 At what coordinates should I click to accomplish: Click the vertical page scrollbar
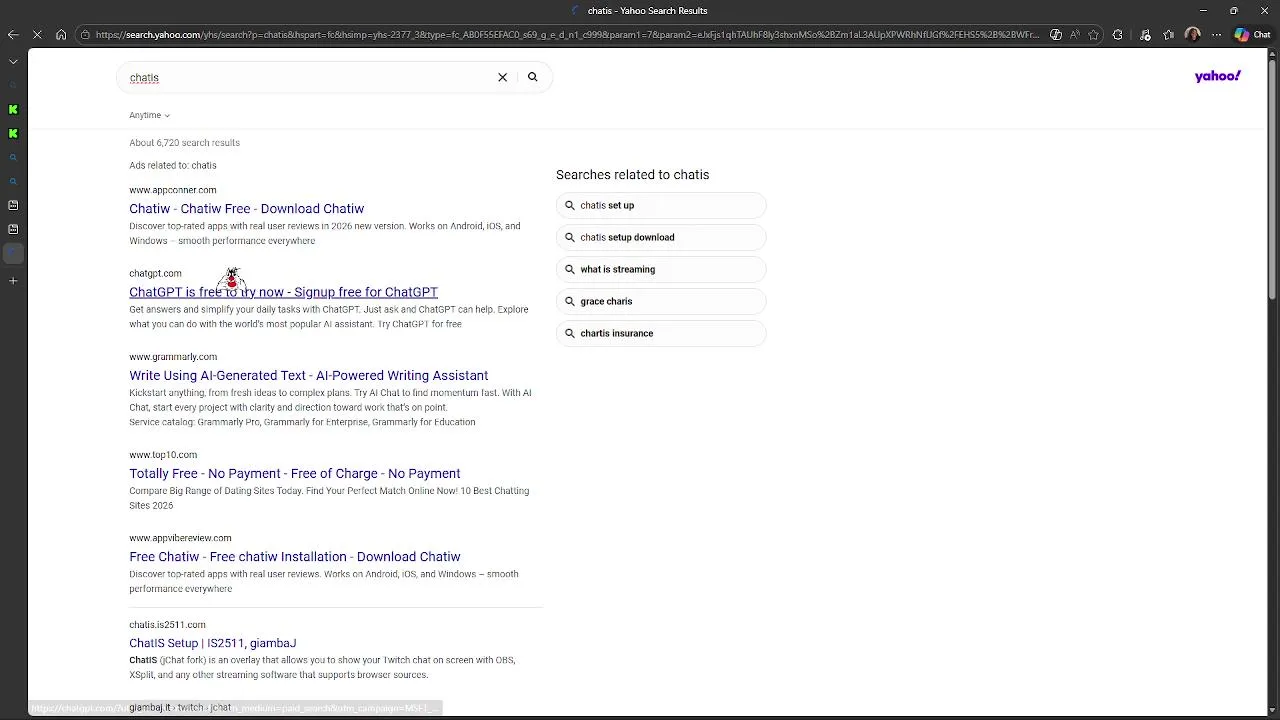(x=1273, y=180)
